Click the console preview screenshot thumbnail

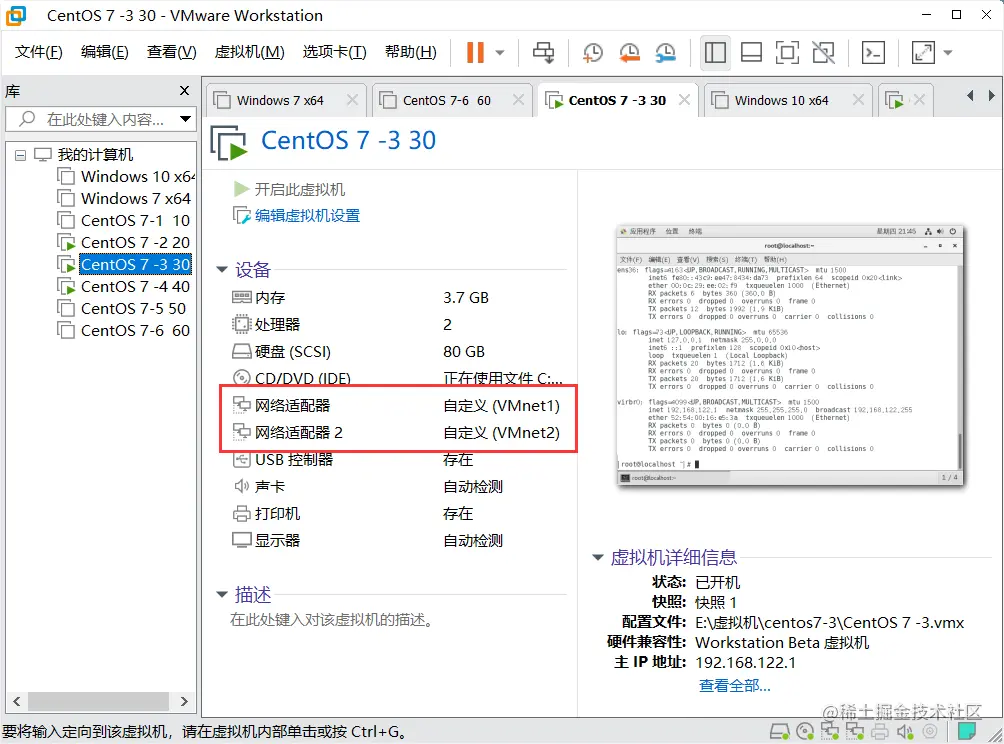pyautogui.click(x=789, y=356)
